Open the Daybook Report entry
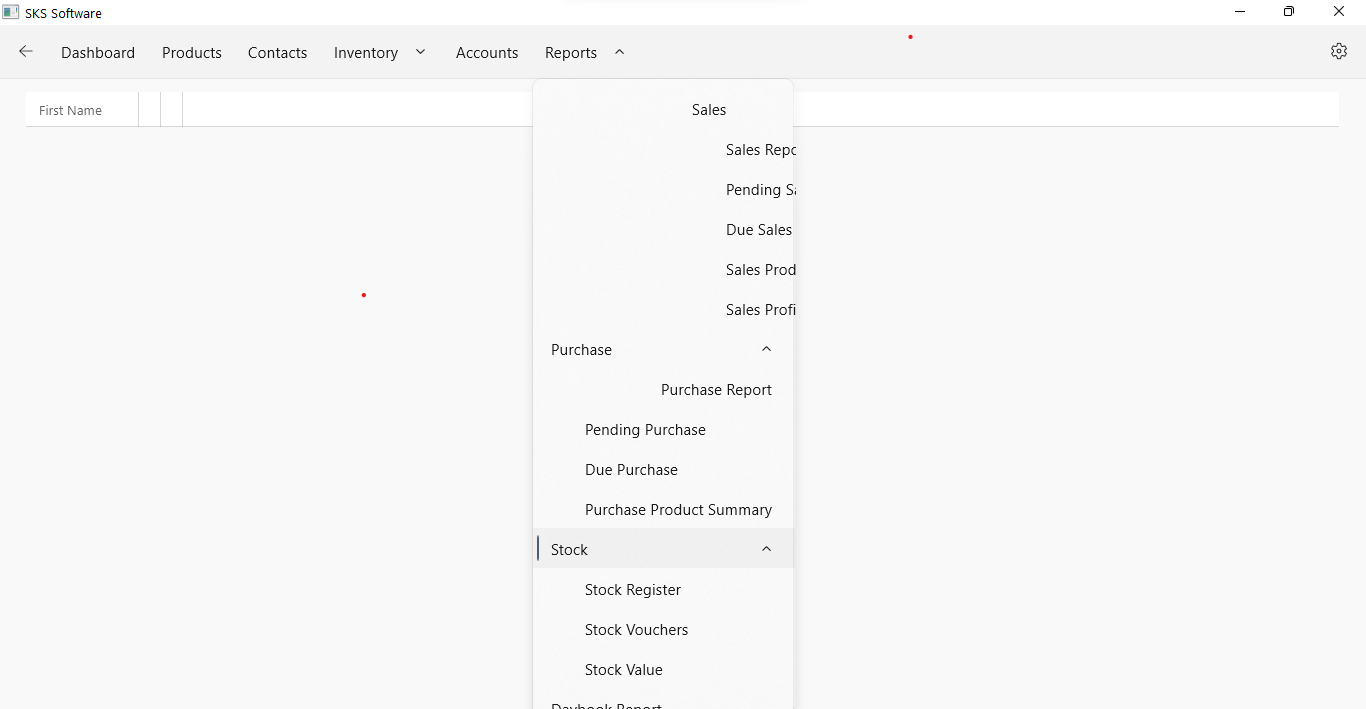 click(x=607, y=705)
